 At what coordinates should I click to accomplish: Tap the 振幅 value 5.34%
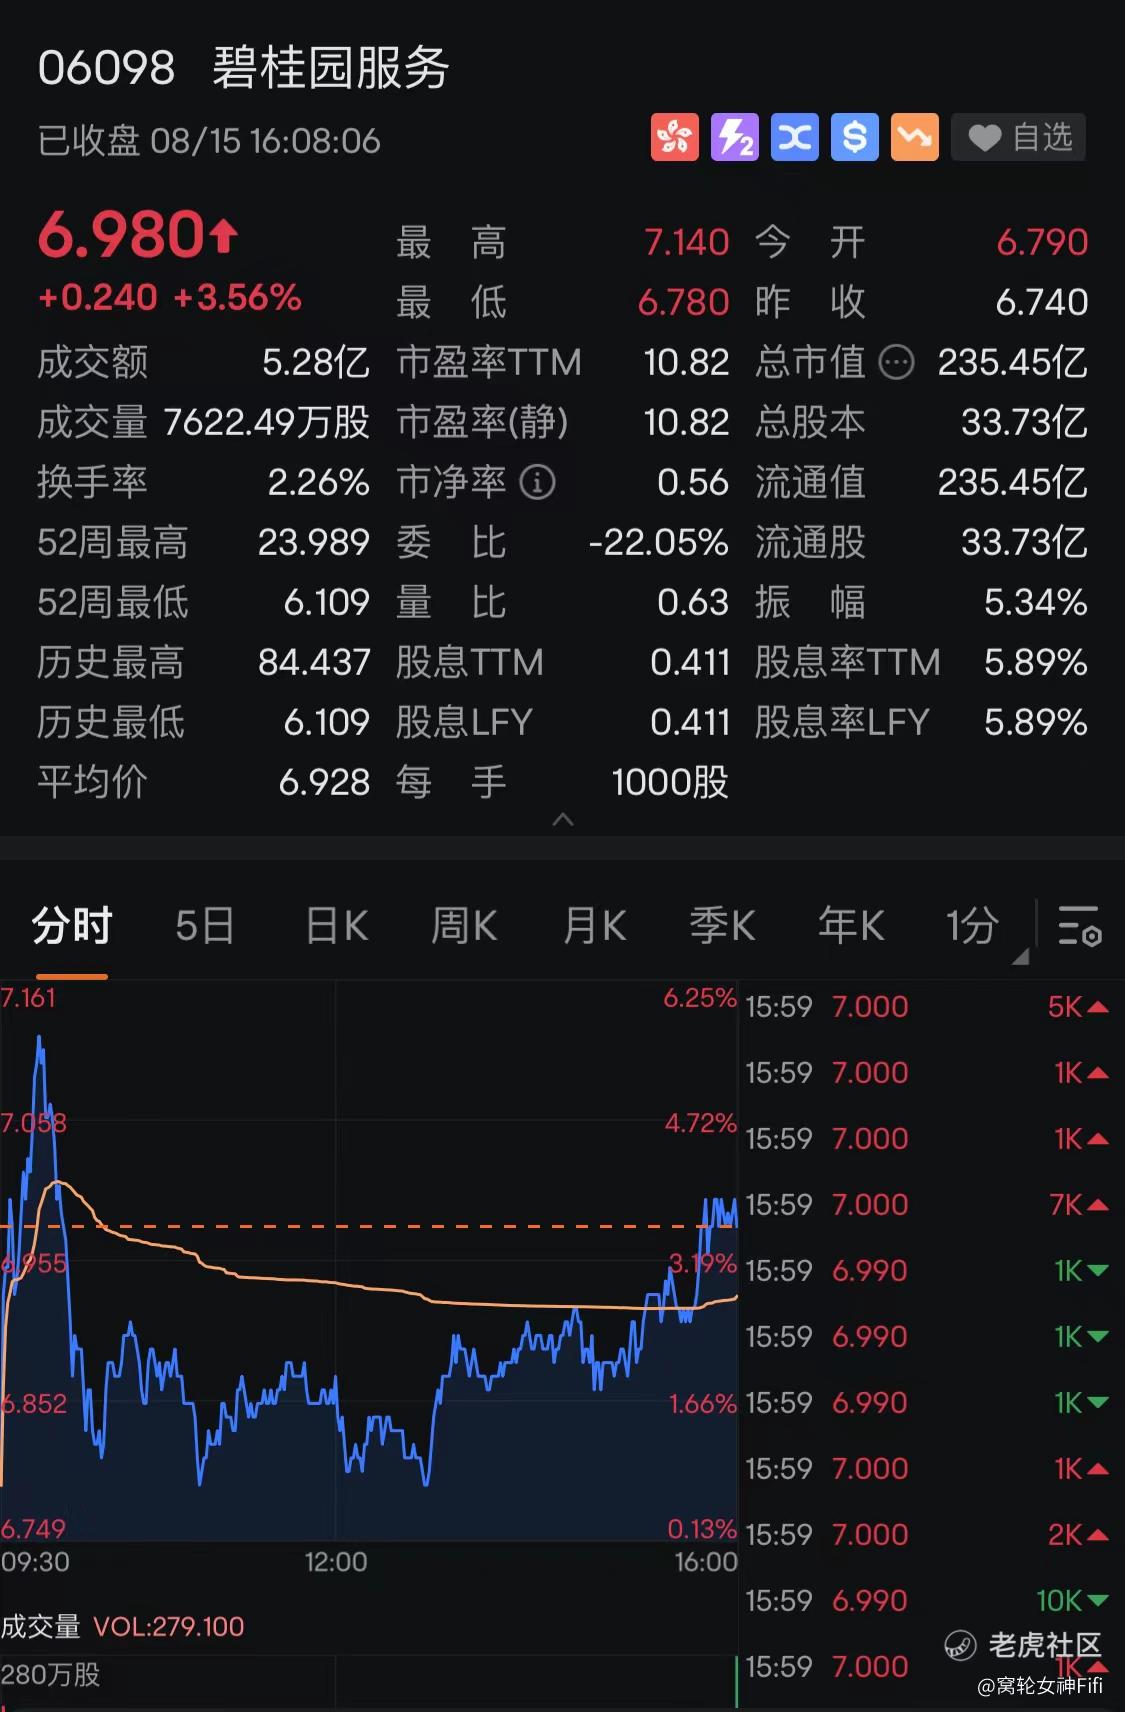1036,602
